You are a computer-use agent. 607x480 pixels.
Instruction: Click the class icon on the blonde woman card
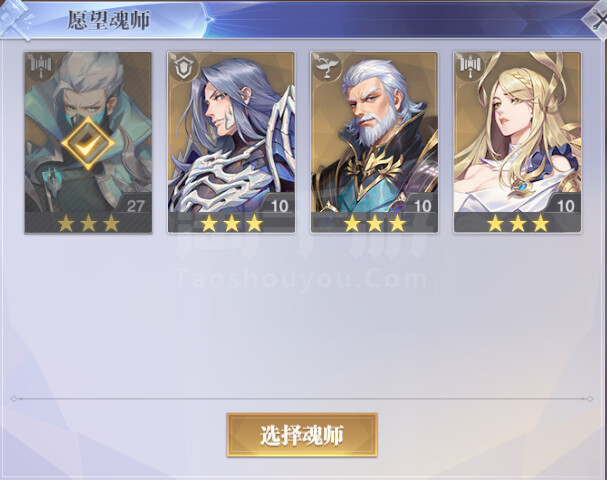click(470, 66)
